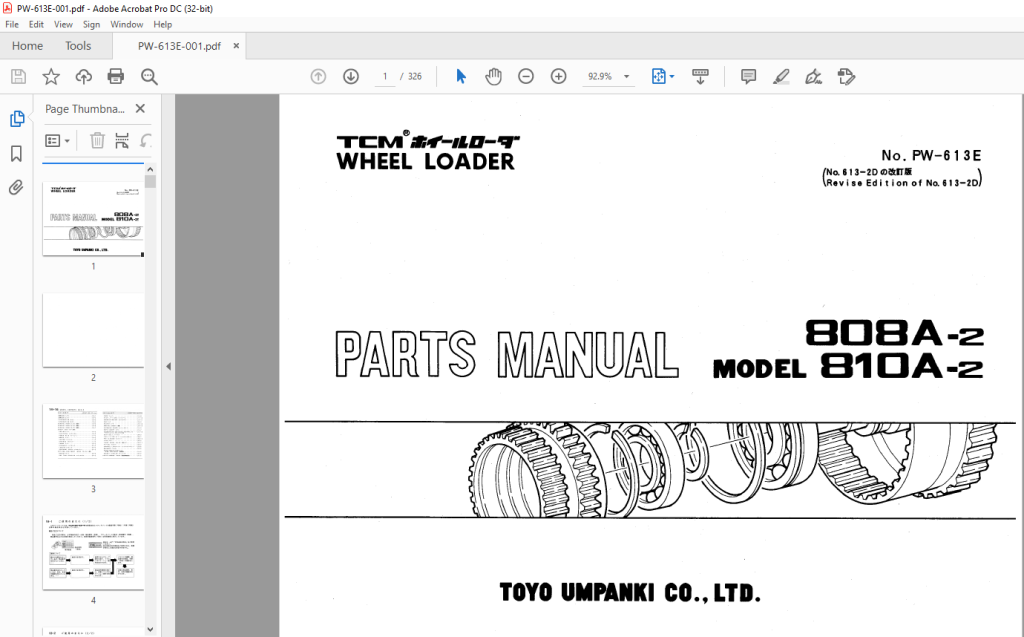Click the current page number field
The width and height of the screenshot is (1024, 637).
pyautogui.click(x=385, y=76)
